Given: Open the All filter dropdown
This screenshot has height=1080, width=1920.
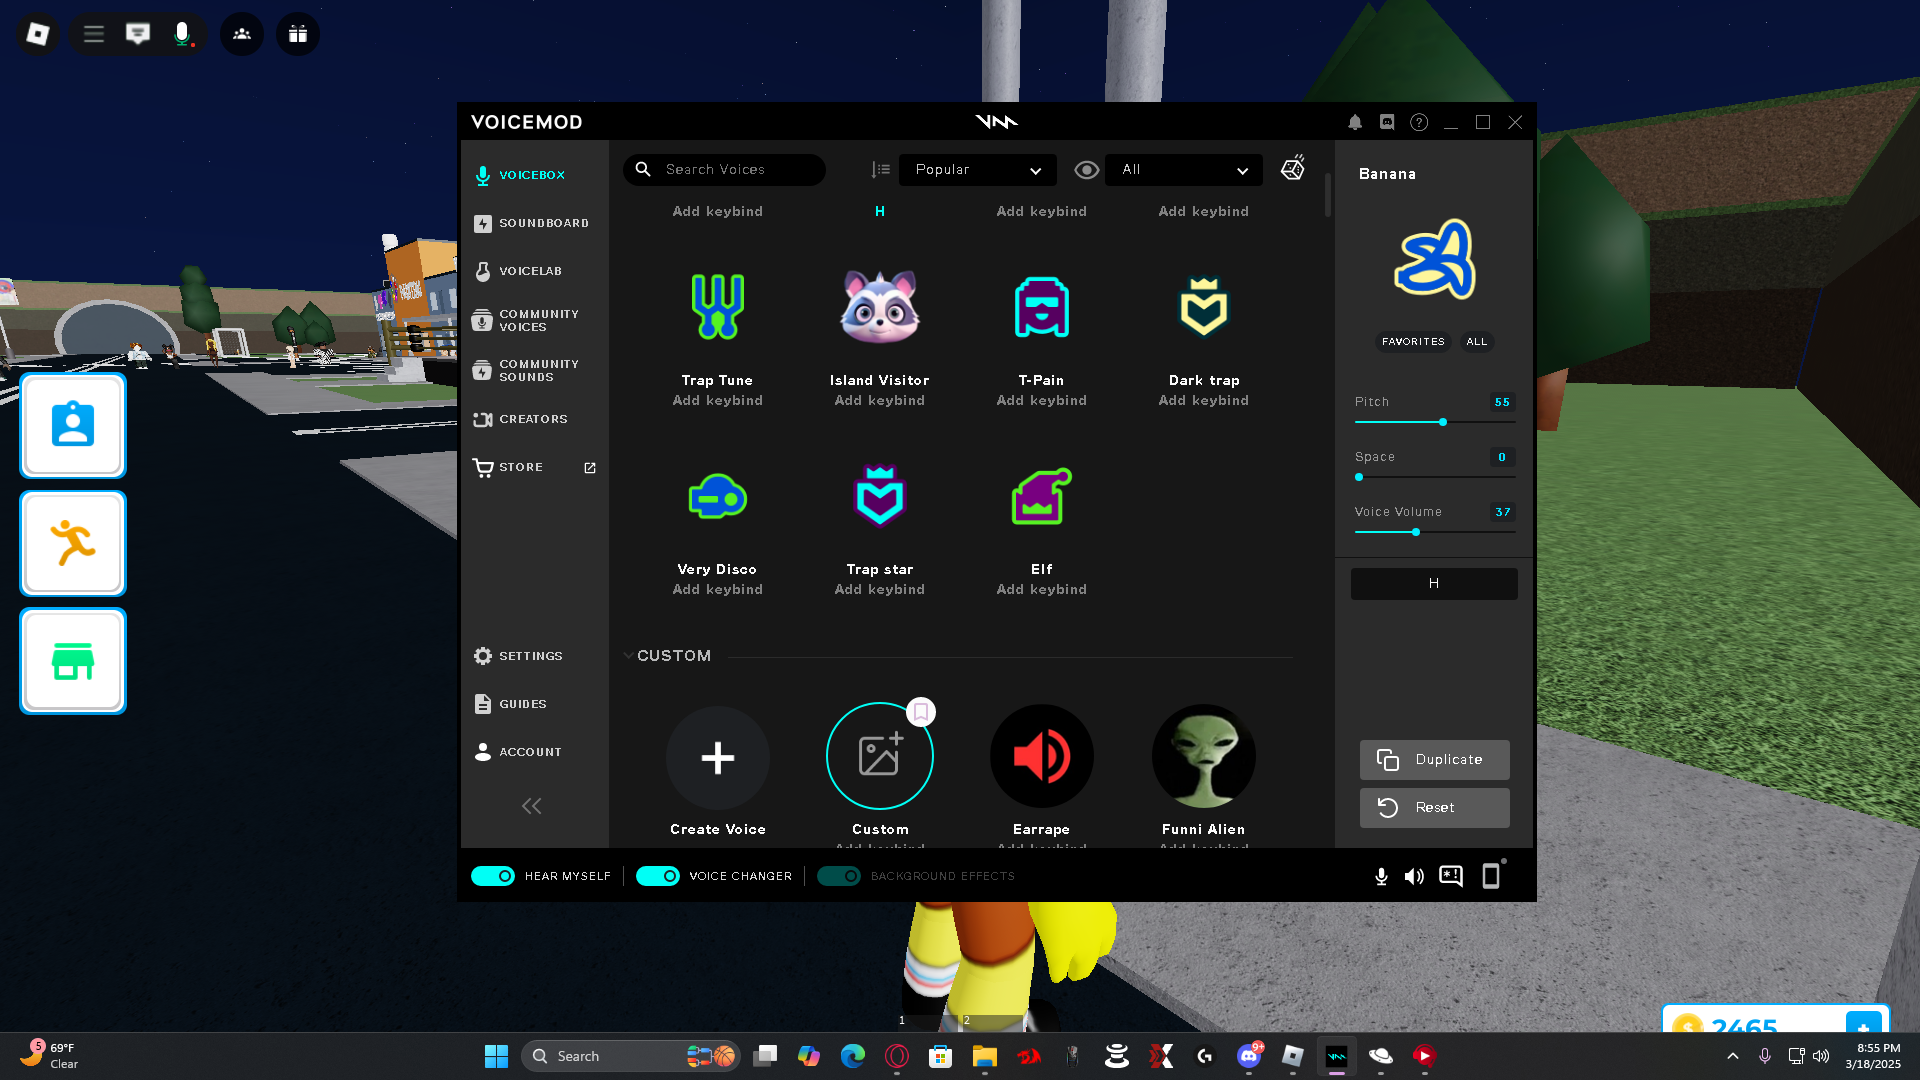Looking at the screenshot, I should [x=1184, y=170].
